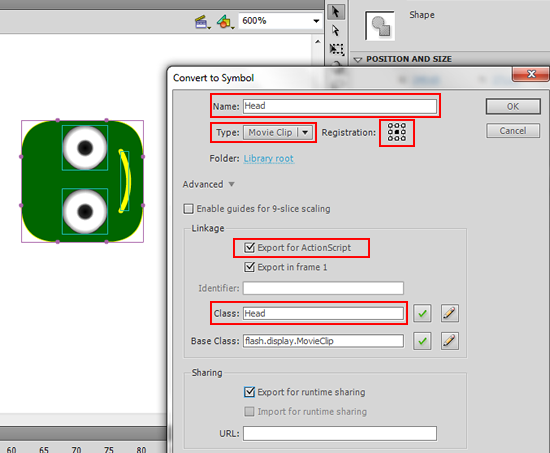The height and width of the screenshot is (453, 550).
Task: Open the Edit Scene clapperboard icon
Action: (x=202, y=22)
